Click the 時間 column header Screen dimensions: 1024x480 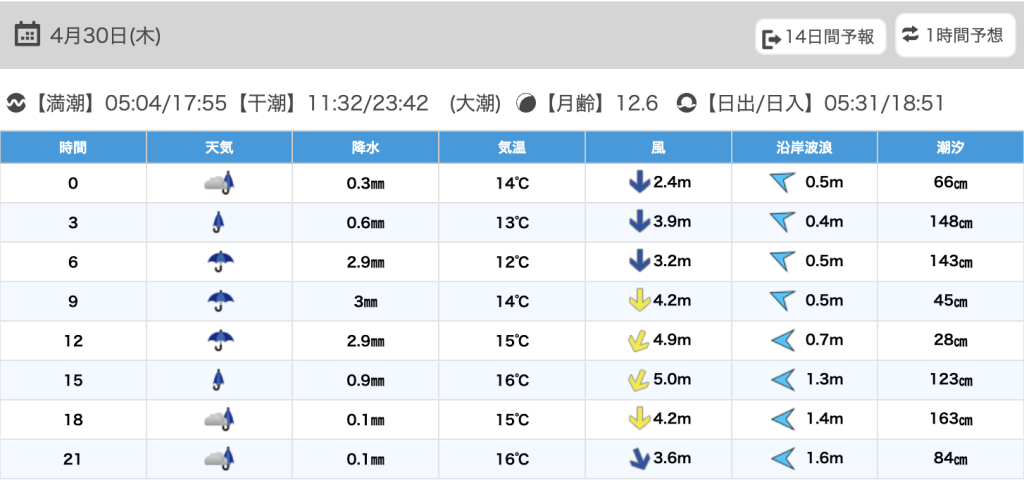click(x=73, y=147)
